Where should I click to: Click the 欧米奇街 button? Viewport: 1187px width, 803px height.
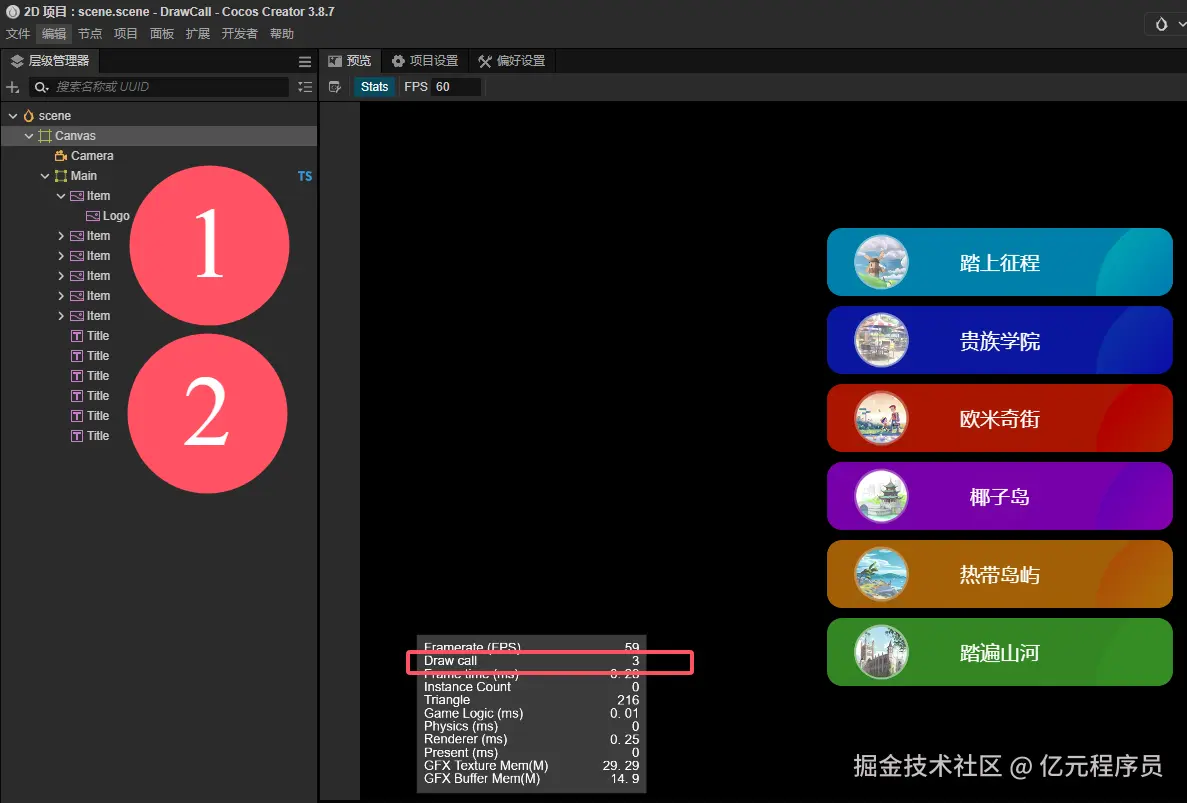[x=999, y=418]
